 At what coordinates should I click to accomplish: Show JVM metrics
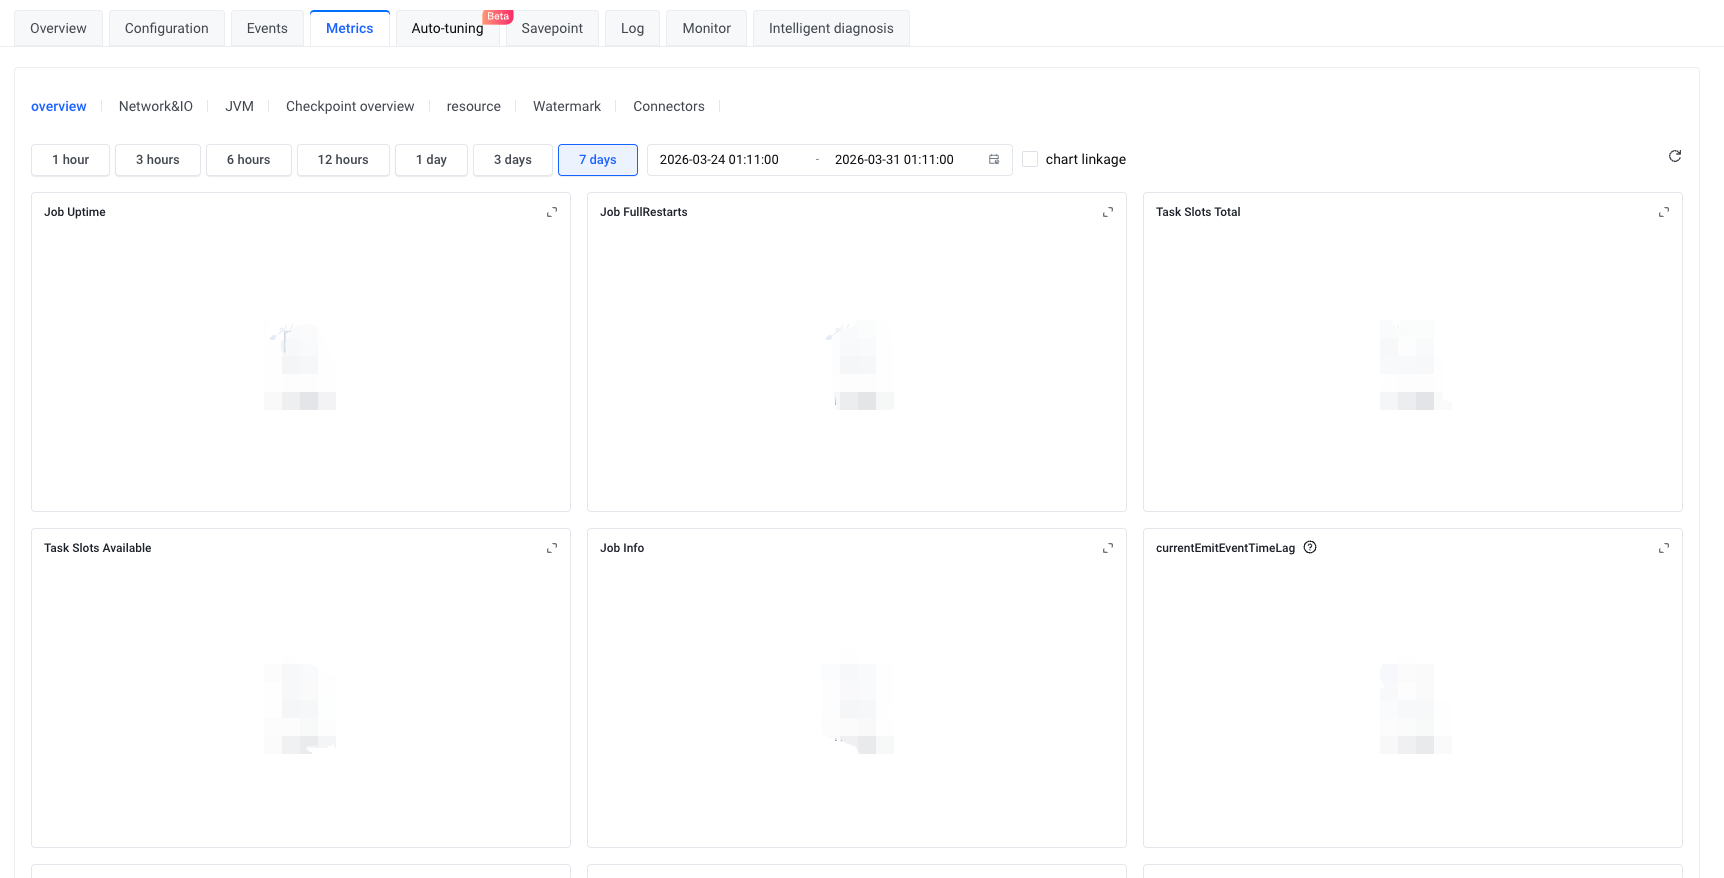tap(240, 106)
